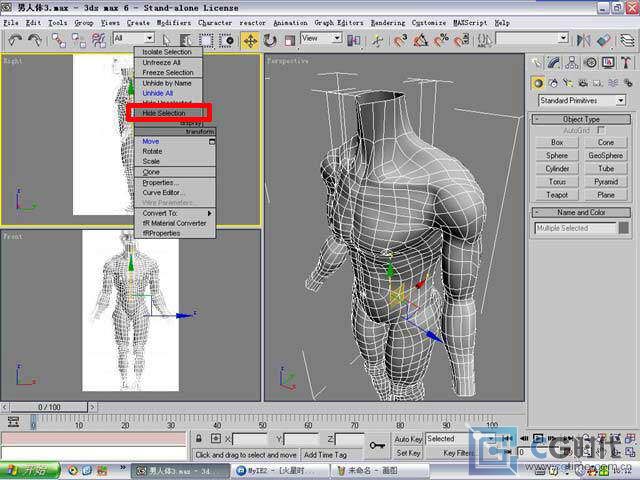640x480 pixels.
Task: Click the Named Selection Sets icon
Action: (485, 40)
